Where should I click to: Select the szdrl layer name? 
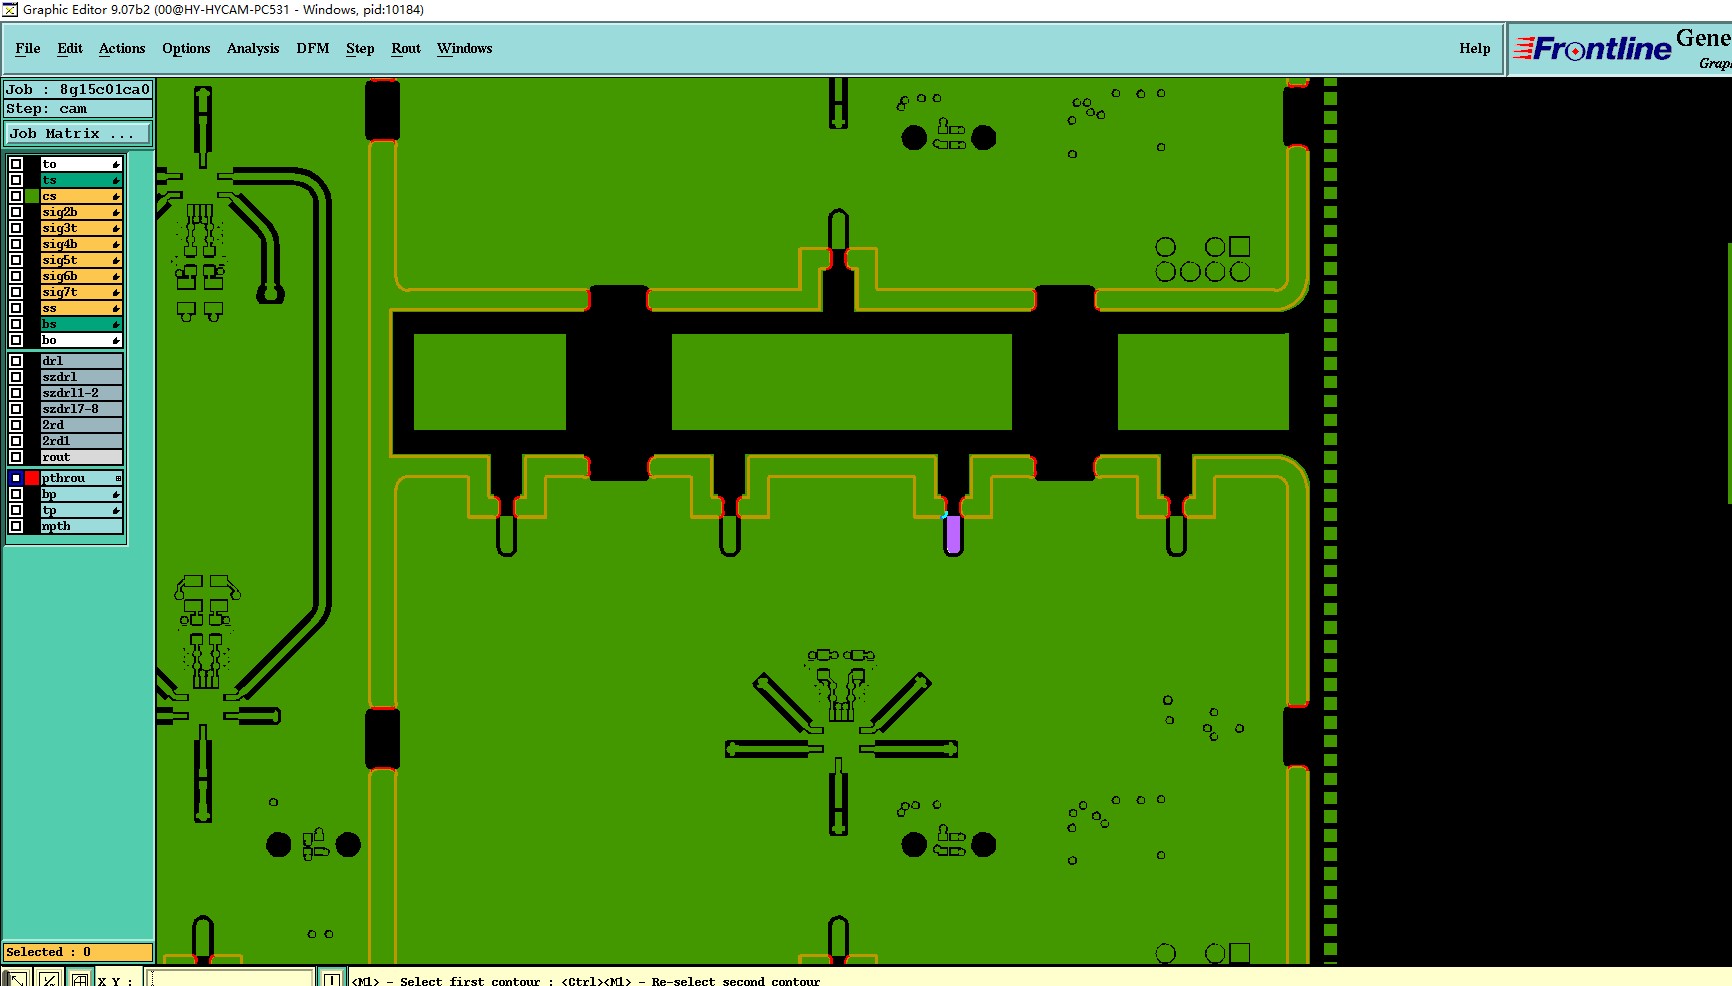pos(82,377)
